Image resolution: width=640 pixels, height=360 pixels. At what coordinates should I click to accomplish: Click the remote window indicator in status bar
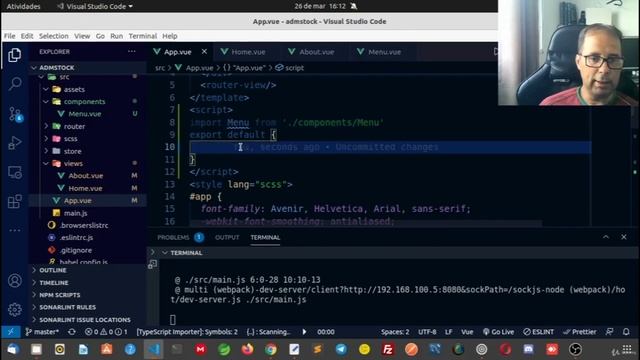tap(11, 332)
